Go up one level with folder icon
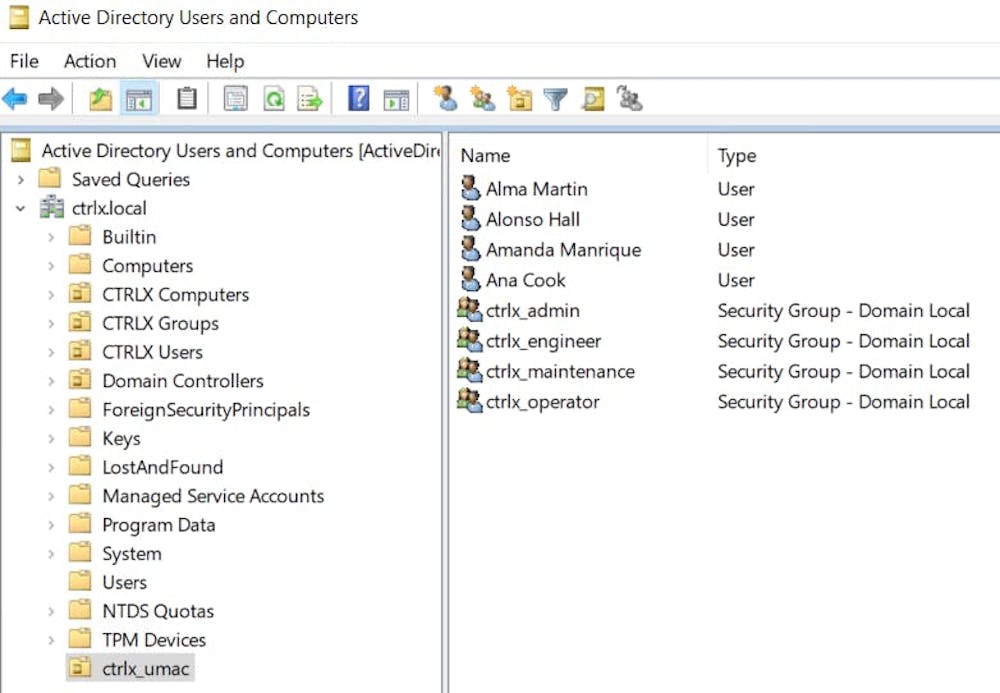The image size is (1000, 693). [x=101, y=98]
